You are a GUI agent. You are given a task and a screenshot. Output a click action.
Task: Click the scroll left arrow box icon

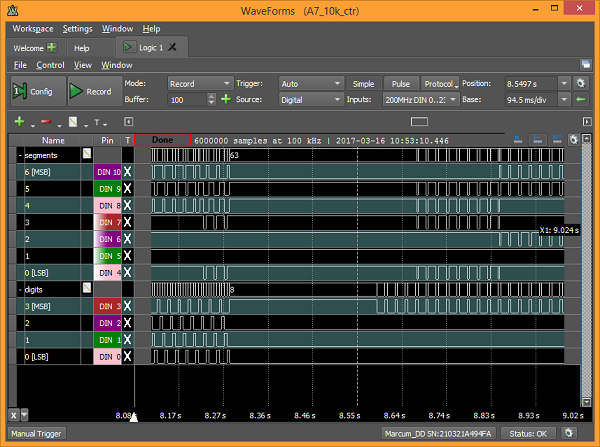tap(129, 122)
